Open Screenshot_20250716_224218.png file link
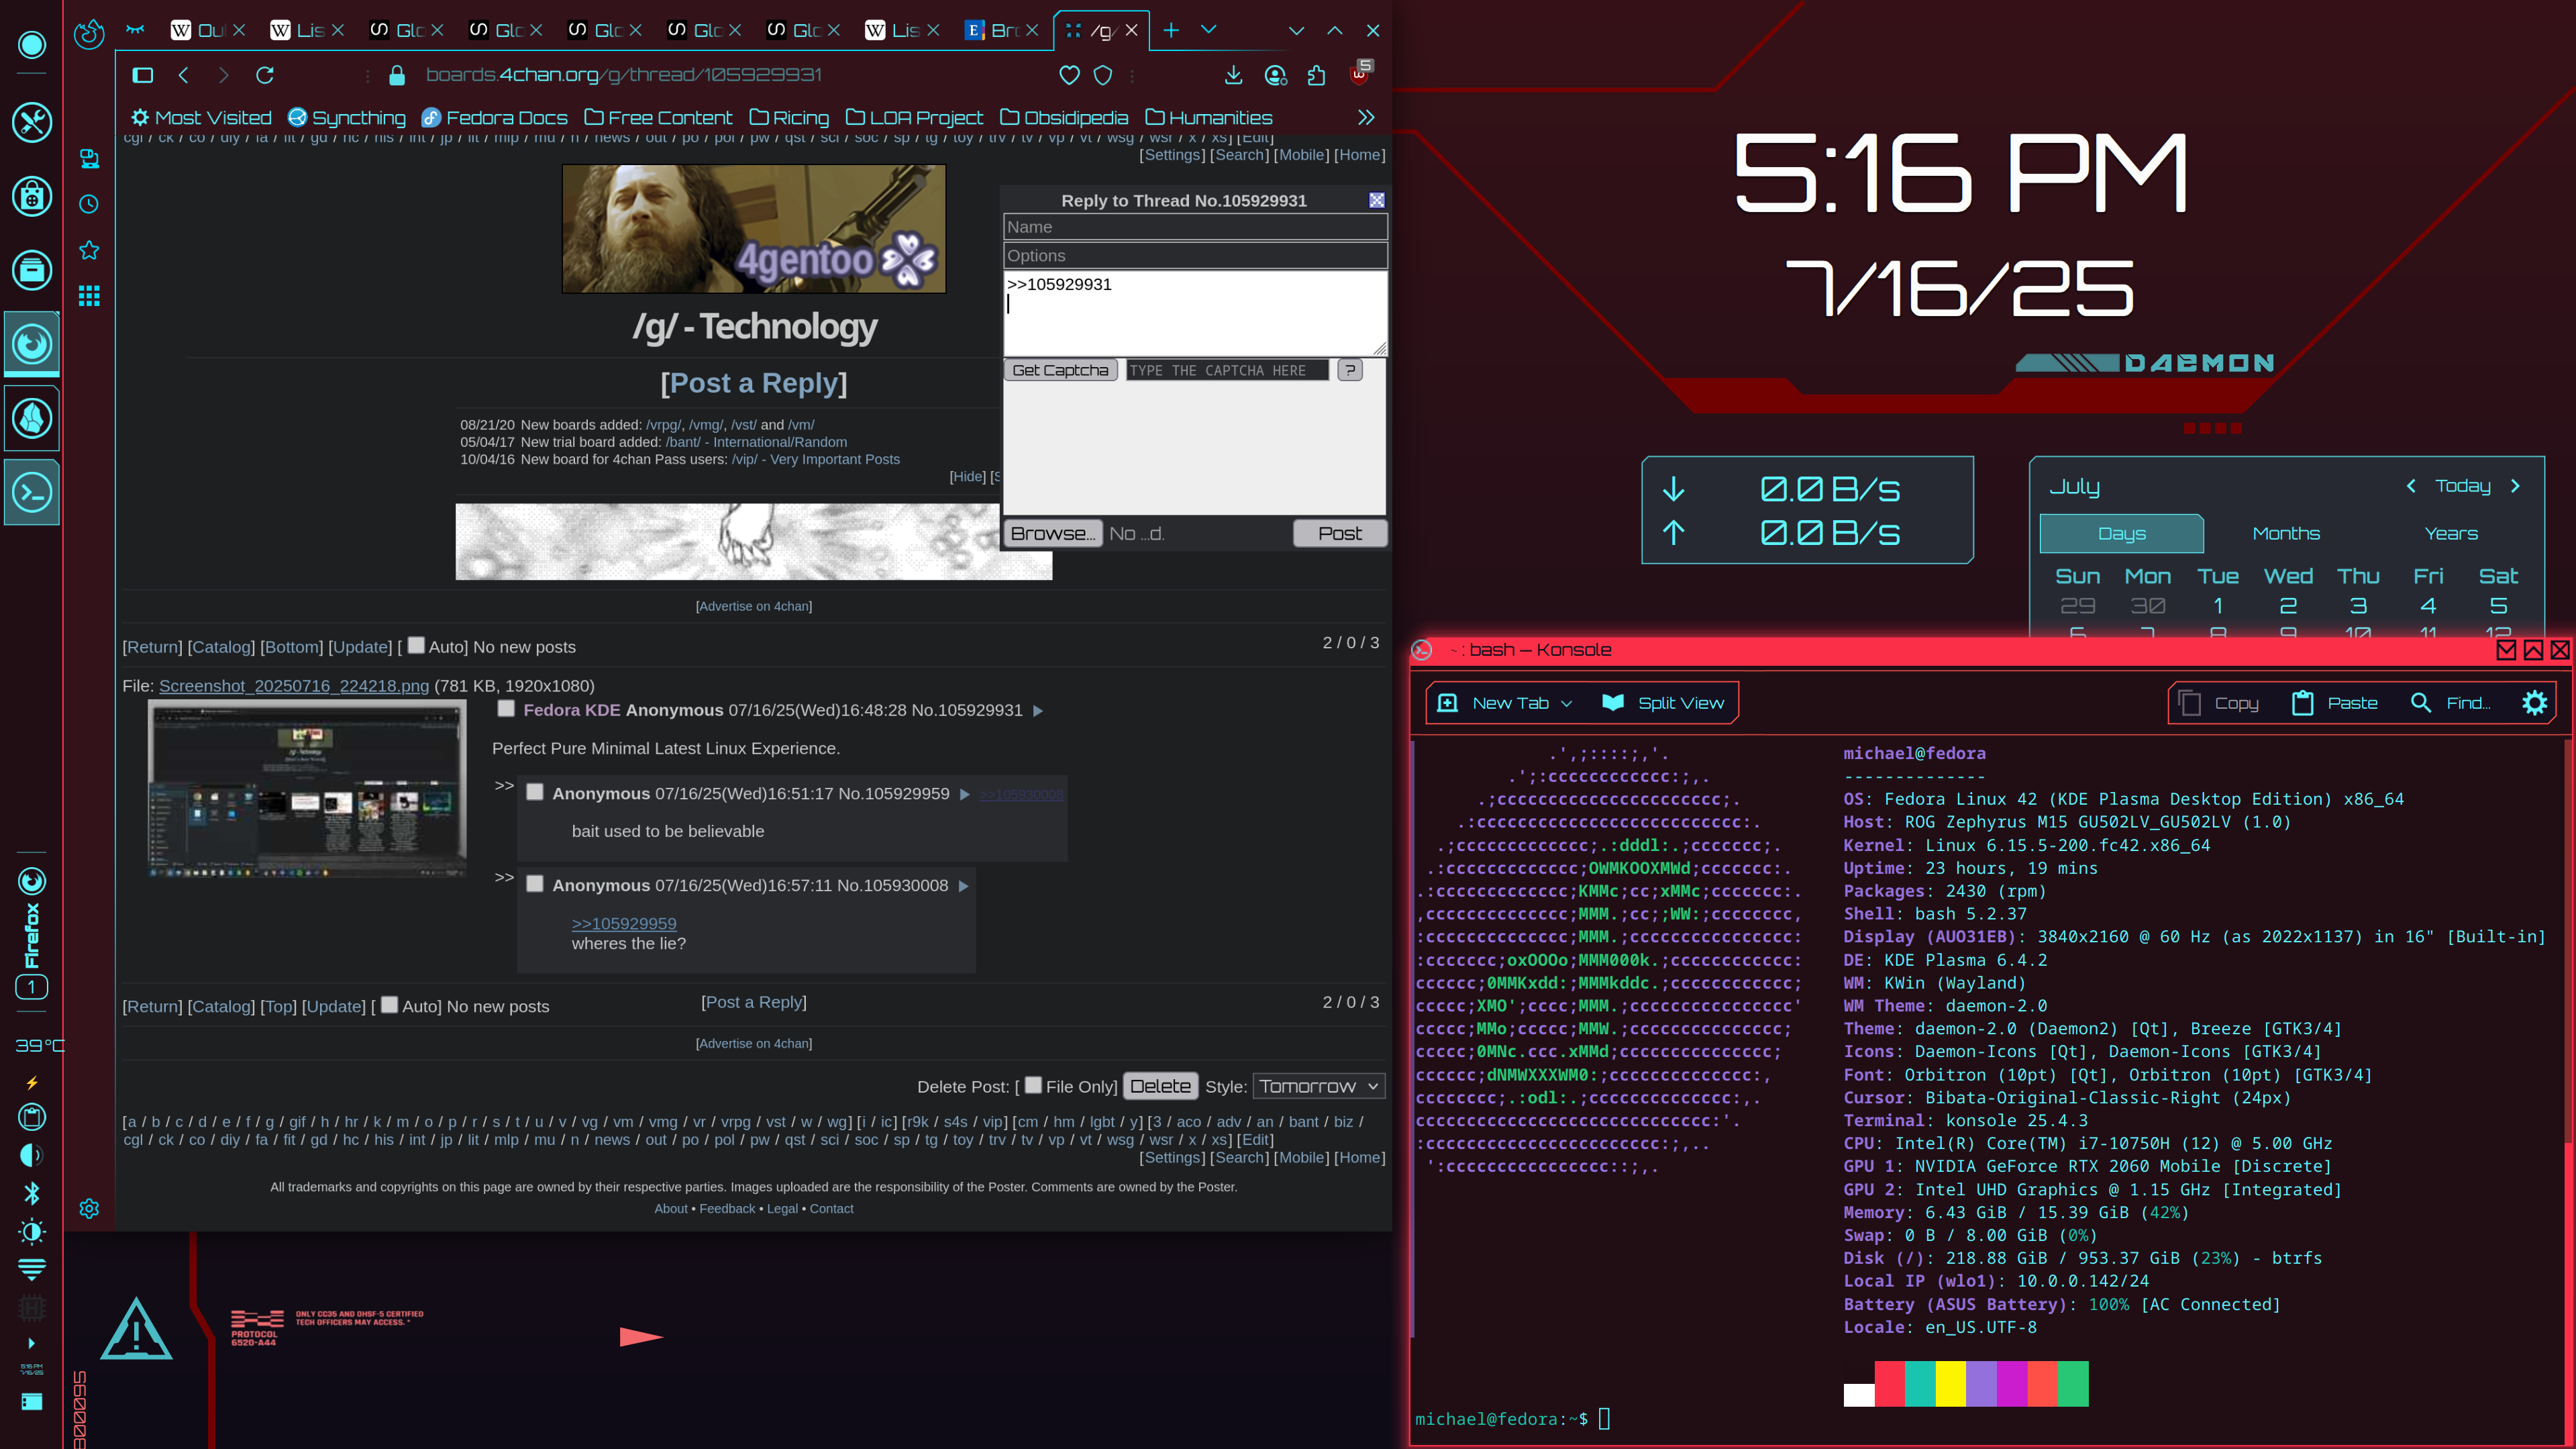 (294, 686)
